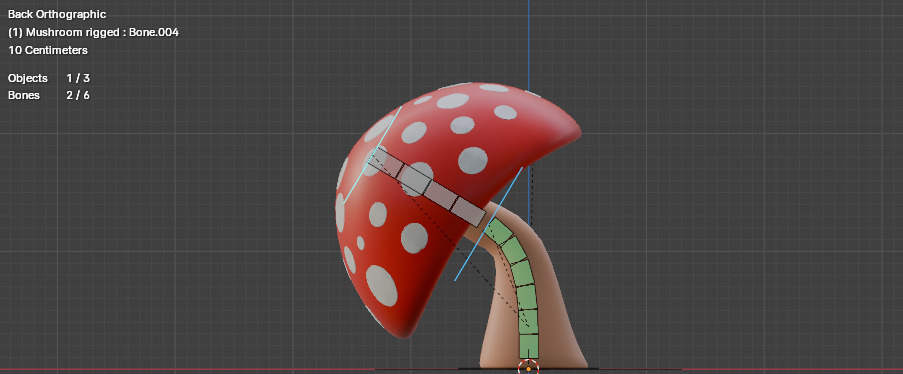
Task: Click the 3D cursor at mushroom base
Action: click(528, 368)
